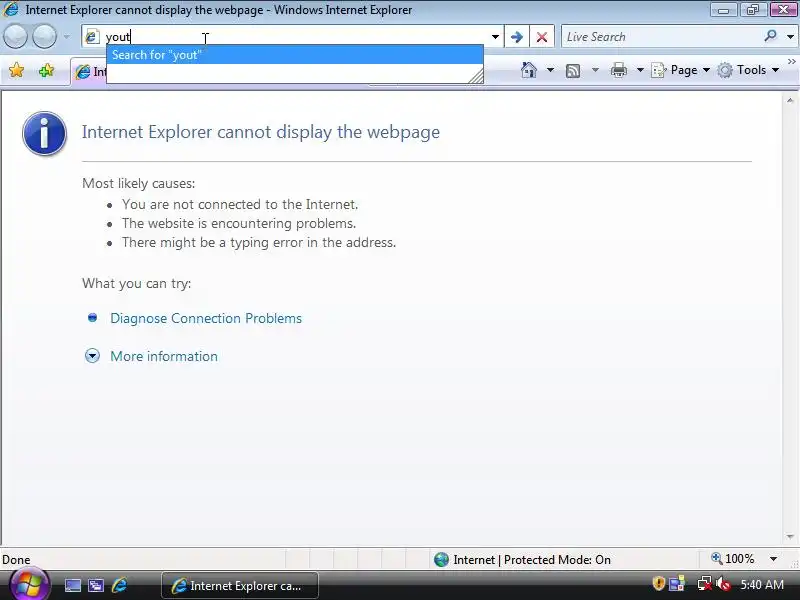The width and height of the screenshot is (800, 600).
Task: Click the bullet beside Diagnose Connection Problems
Action: [x=92, y=318]
